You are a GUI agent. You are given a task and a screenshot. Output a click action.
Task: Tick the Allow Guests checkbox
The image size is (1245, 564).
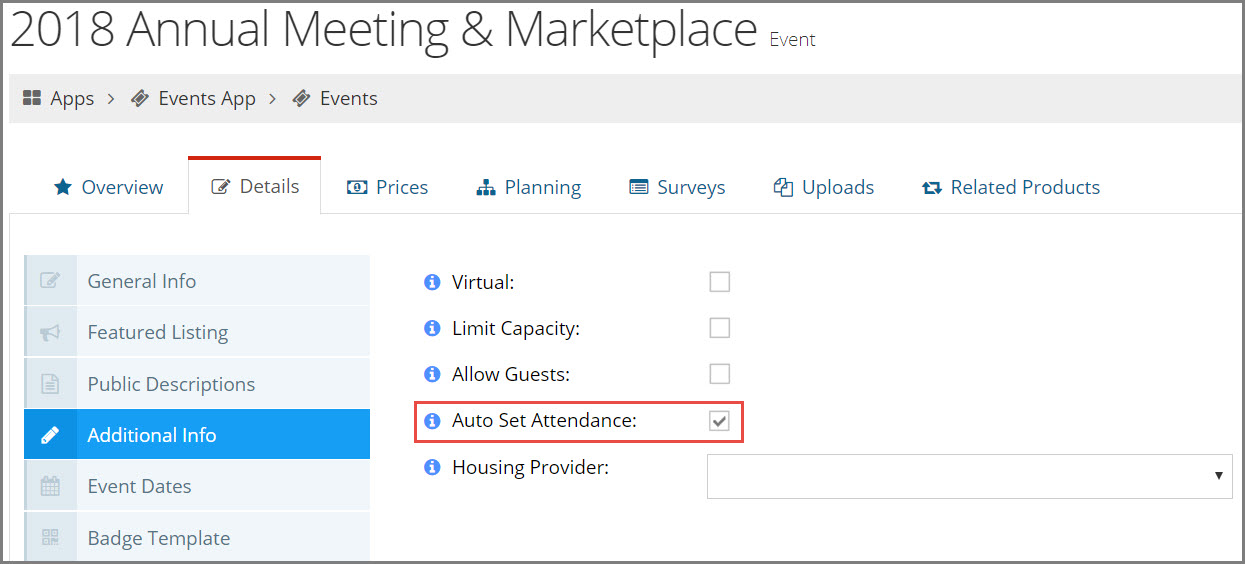[x=719, y=374]
